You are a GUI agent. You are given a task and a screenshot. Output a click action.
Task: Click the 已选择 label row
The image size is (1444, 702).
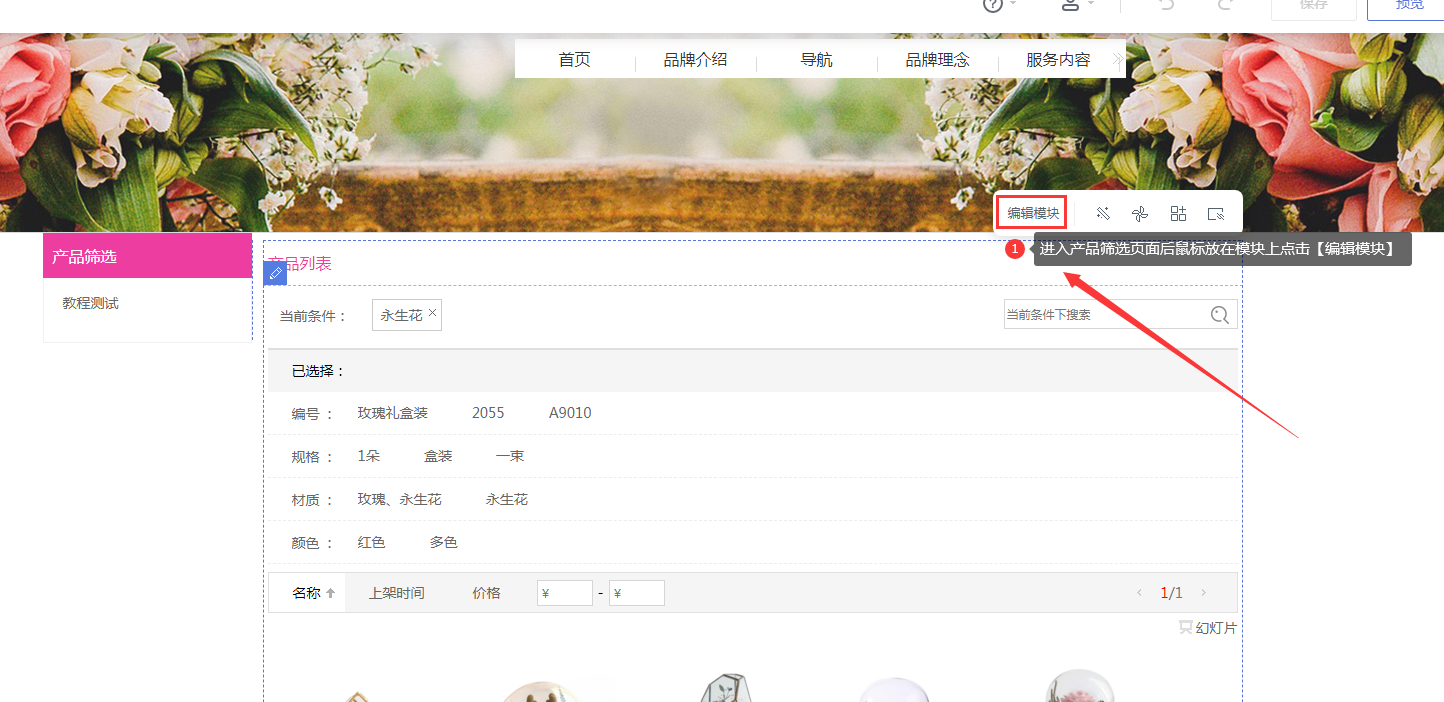tap(752, 371)
